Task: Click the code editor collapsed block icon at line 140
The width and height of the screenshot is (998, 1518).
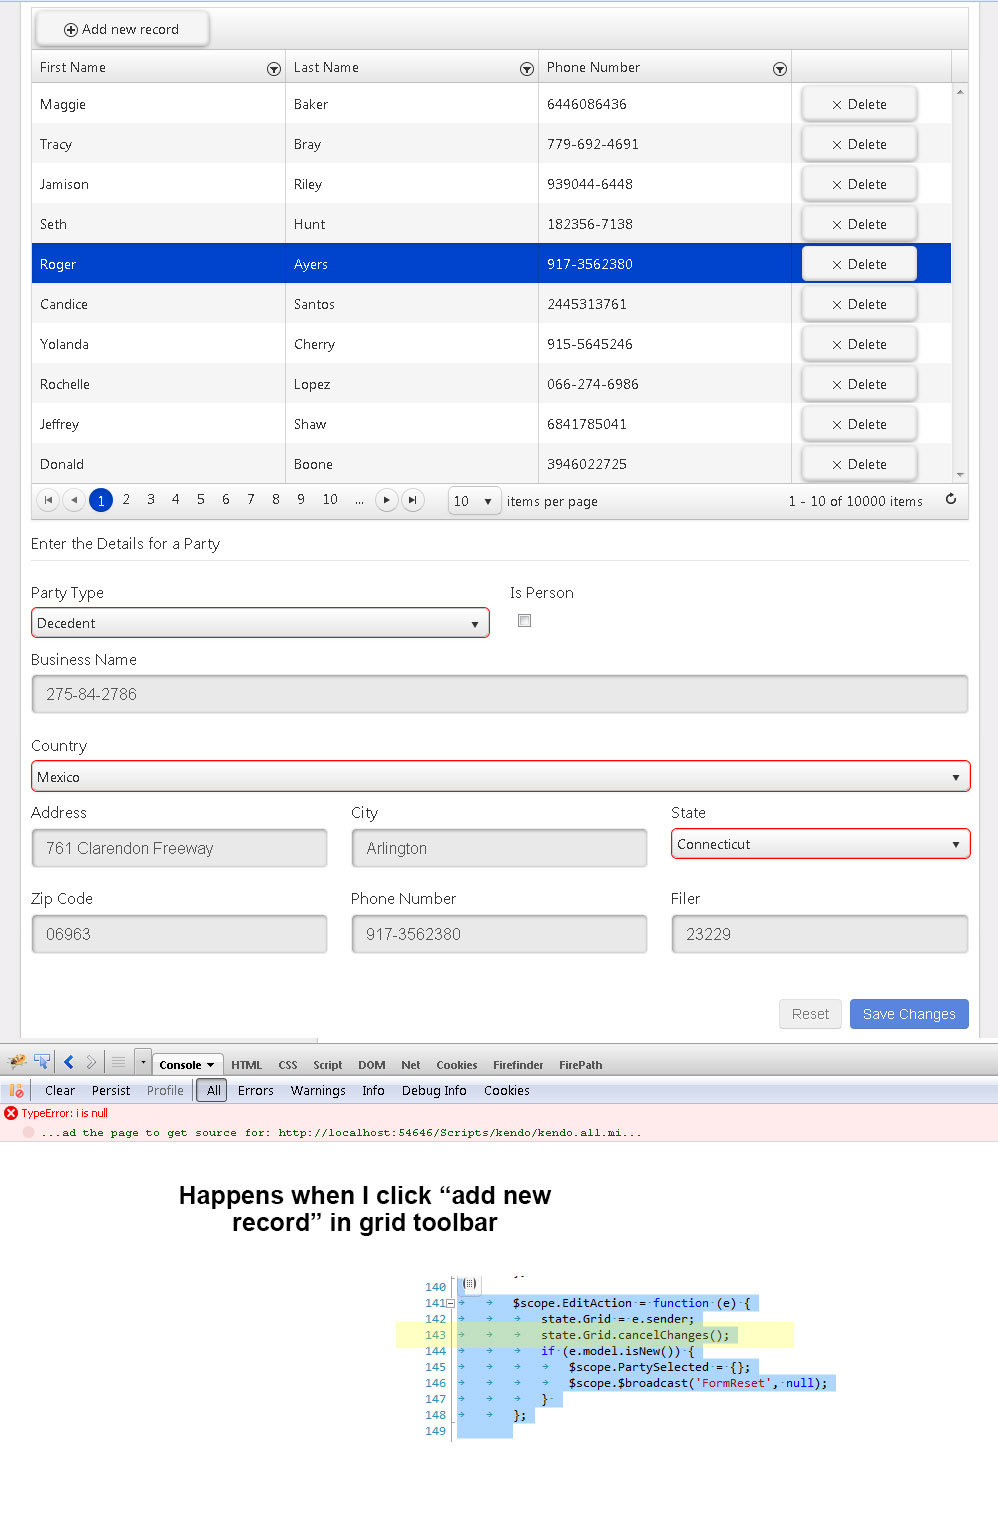Action: tap(469, 1283)
